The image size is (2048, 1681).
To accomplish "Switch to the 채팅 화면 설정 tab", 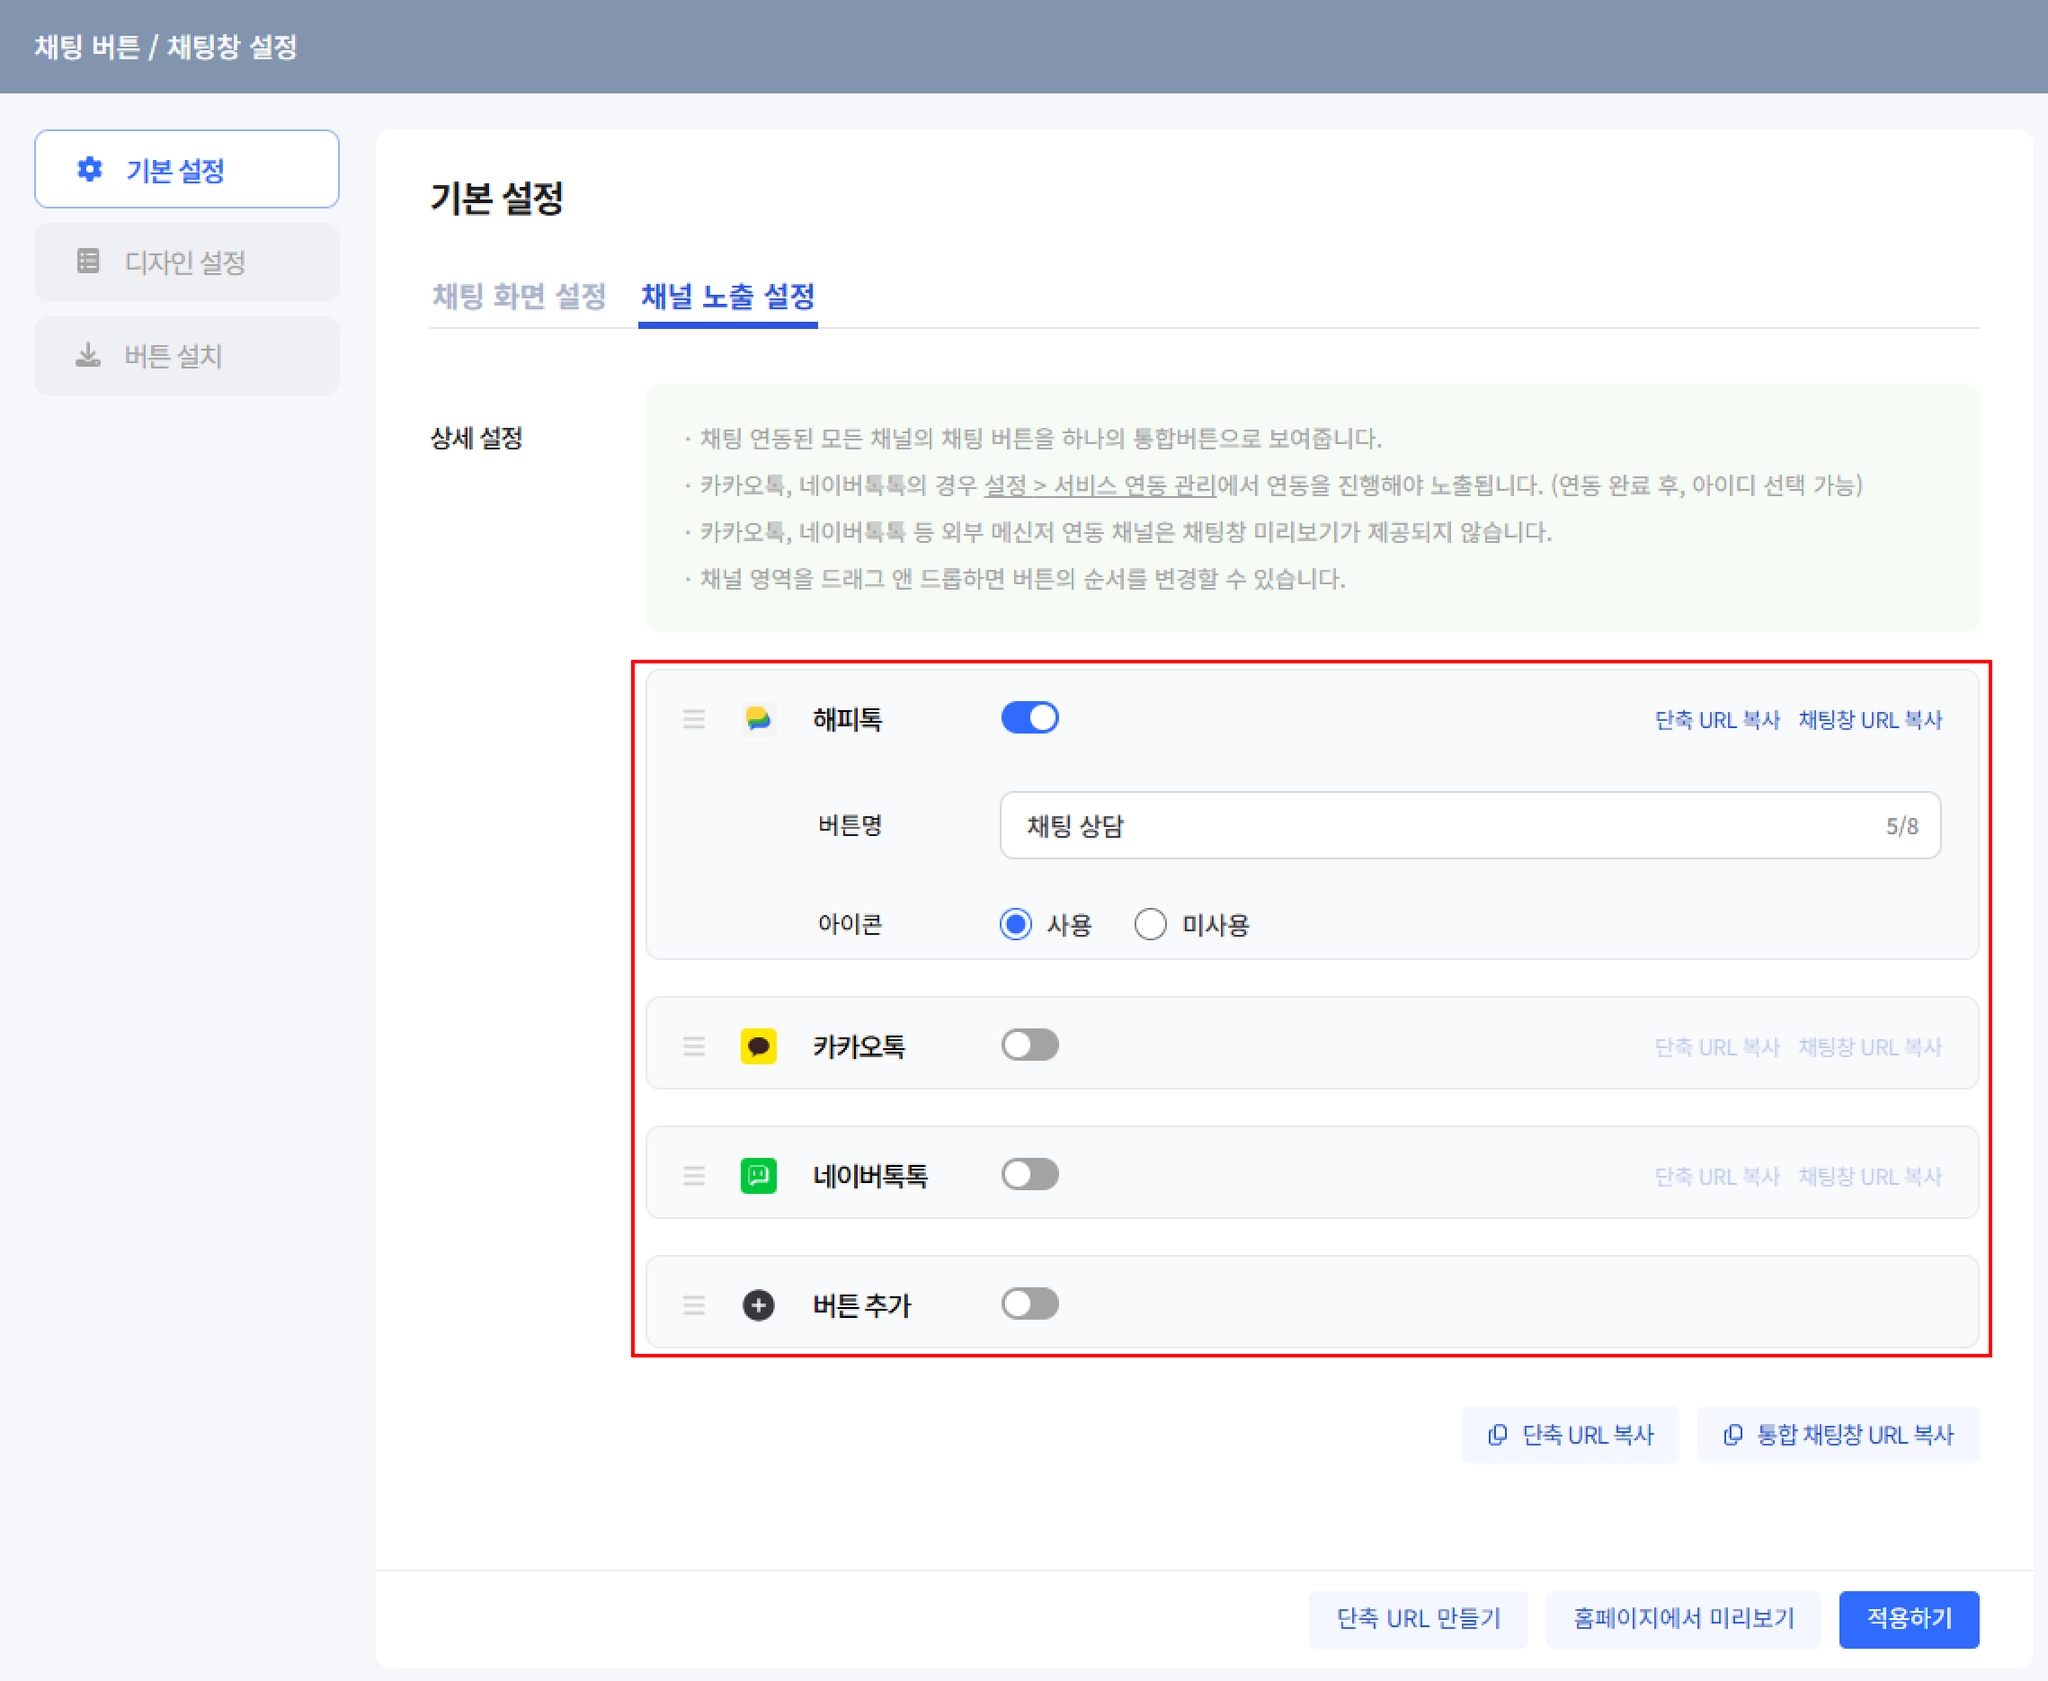I will coord(519,296).
